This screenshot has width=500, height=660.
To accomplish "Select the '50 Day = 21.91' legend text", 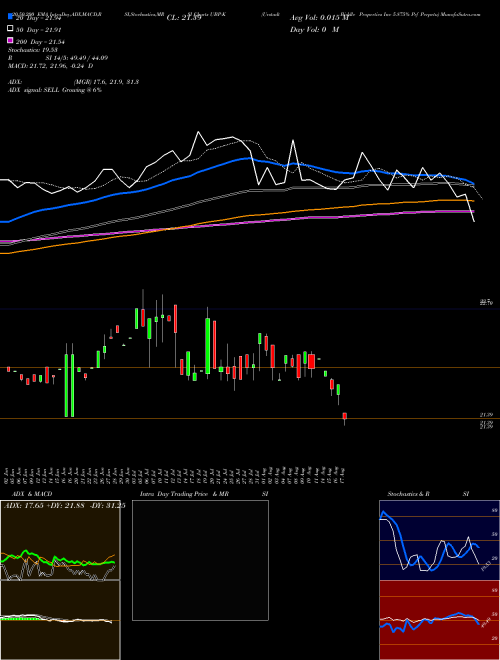I will click(38, 30).
